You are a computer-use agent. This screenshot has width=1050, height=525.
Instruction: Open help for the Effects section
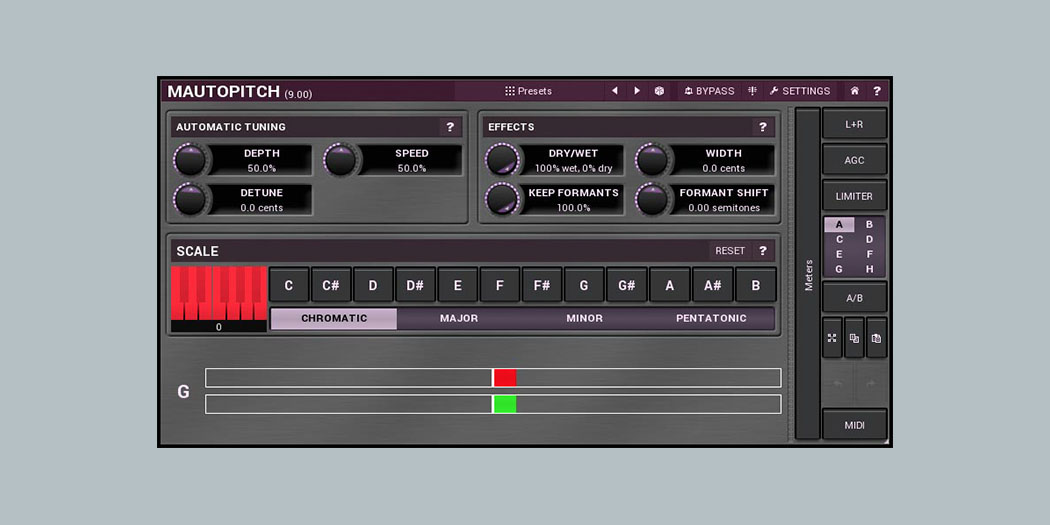point(762,127)
